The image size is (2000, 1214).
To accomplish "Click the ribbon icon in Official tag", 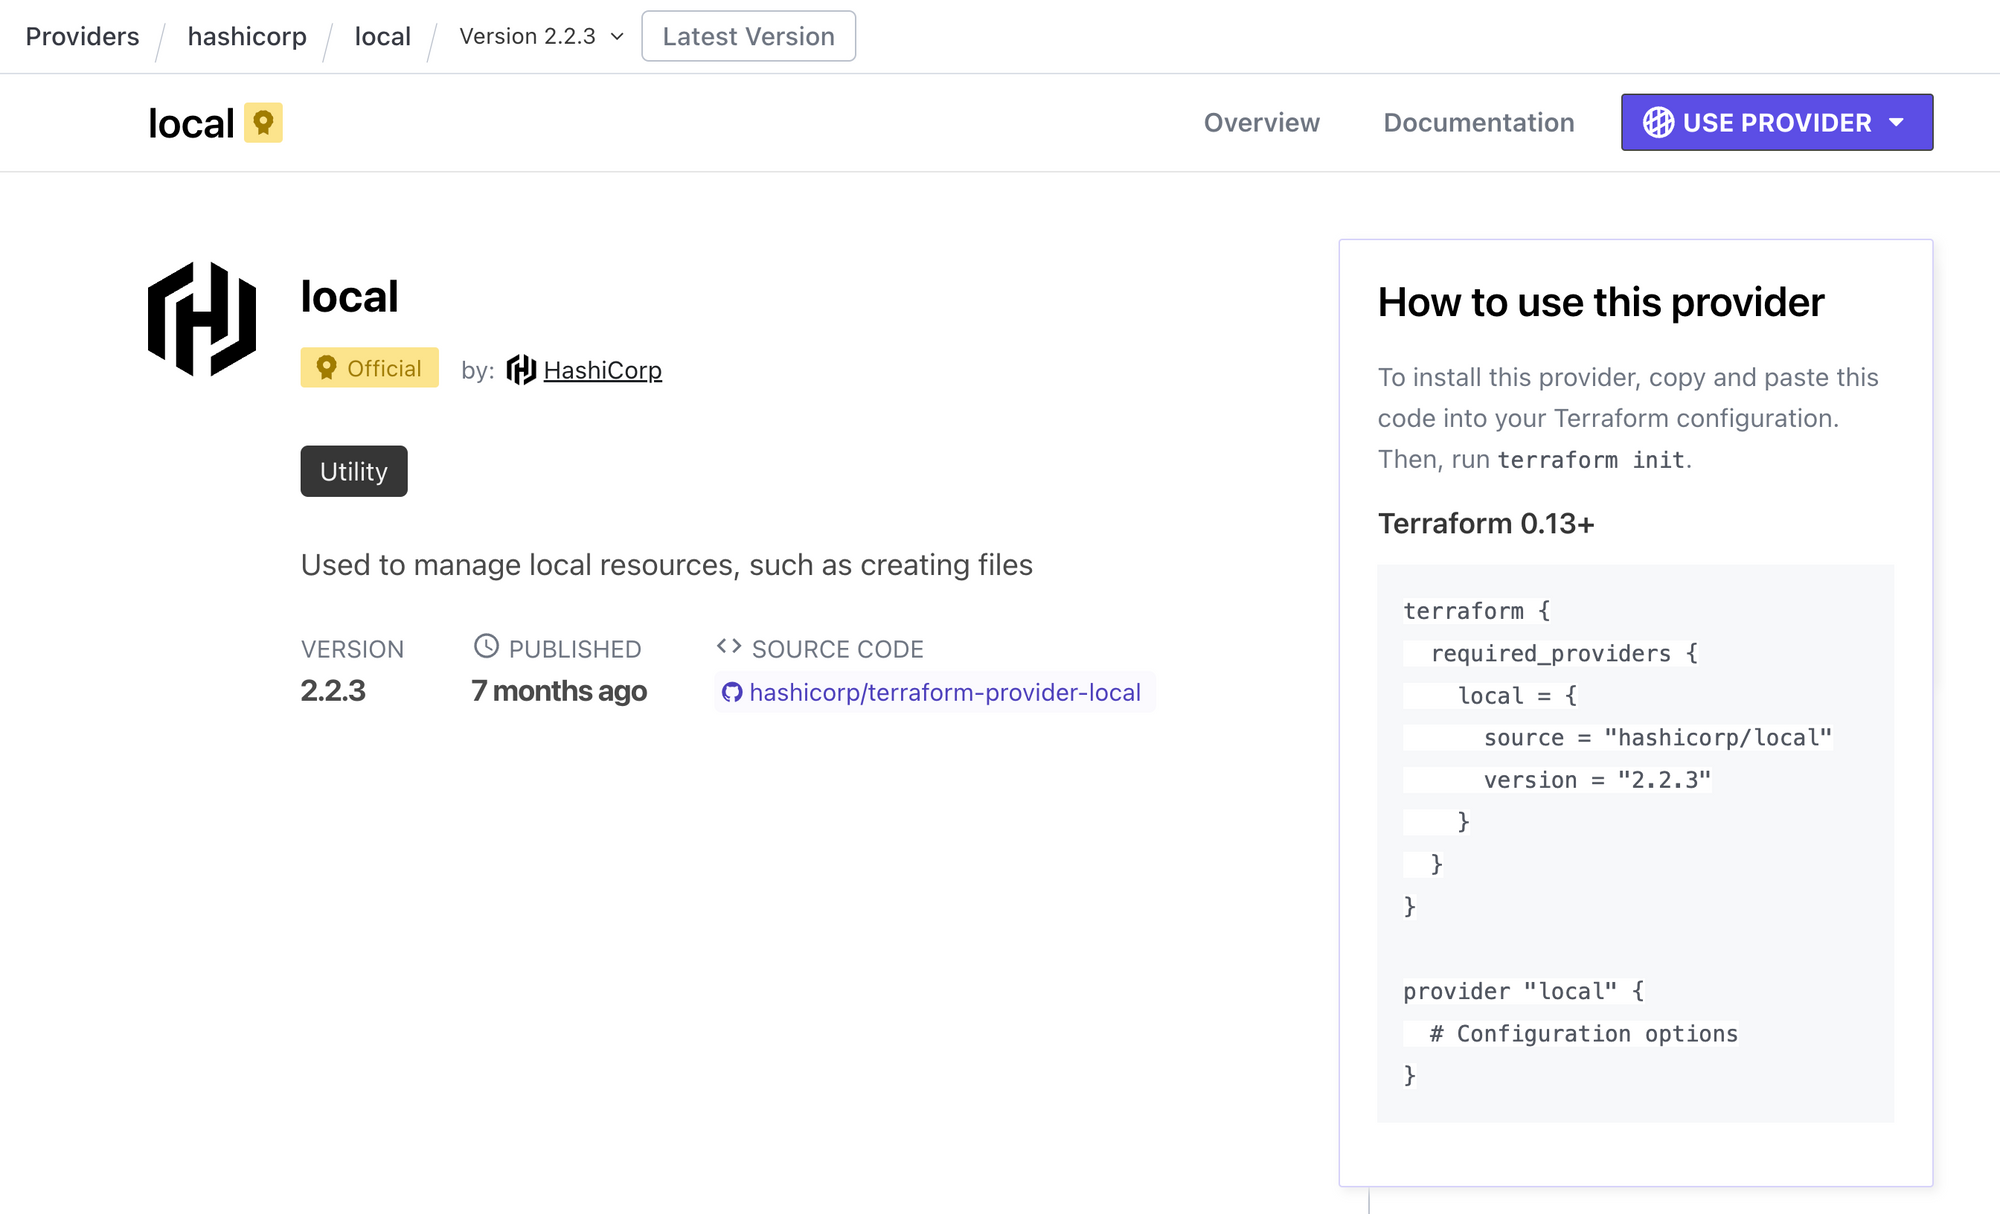I will click(x=326, y=367).
